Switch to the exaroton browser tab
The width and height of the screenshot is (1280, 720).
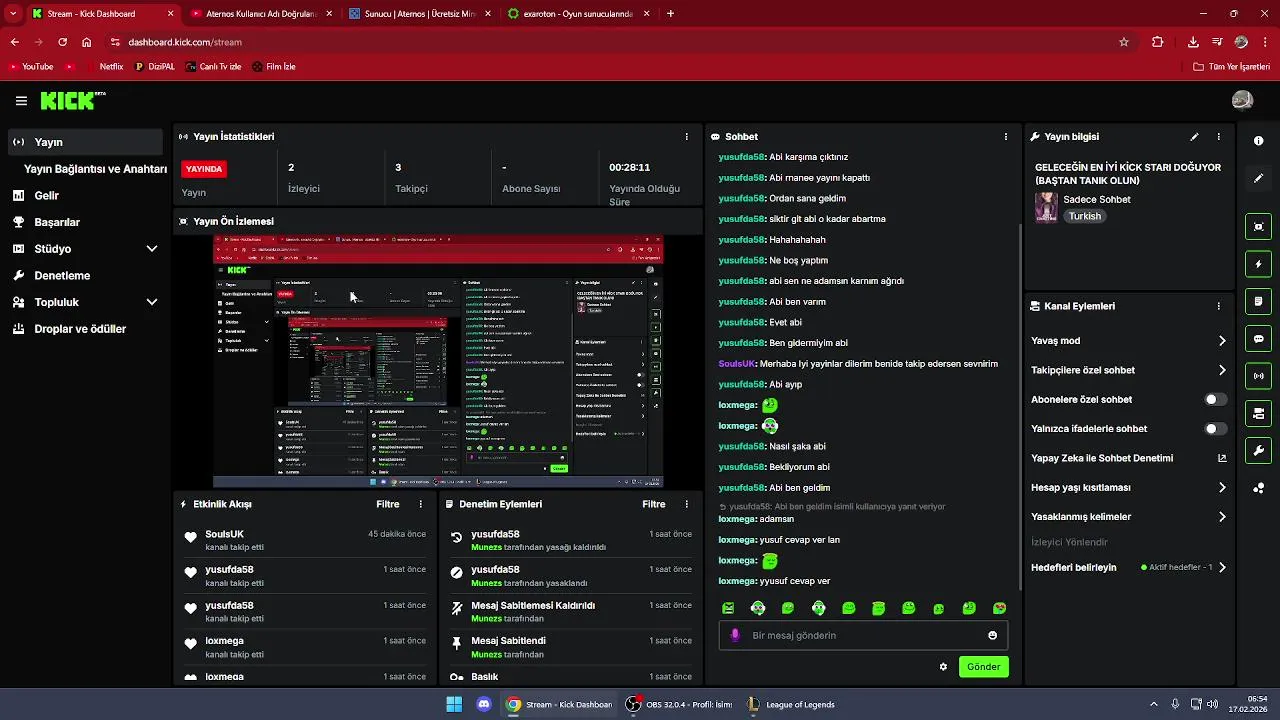point(578,14)
